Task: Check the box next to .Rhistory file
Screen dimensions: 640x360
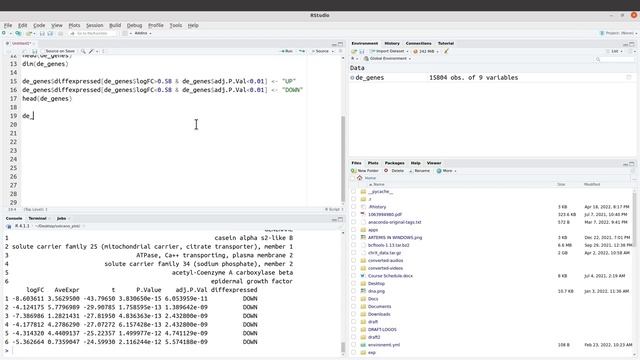Action: tap(353, 207)
